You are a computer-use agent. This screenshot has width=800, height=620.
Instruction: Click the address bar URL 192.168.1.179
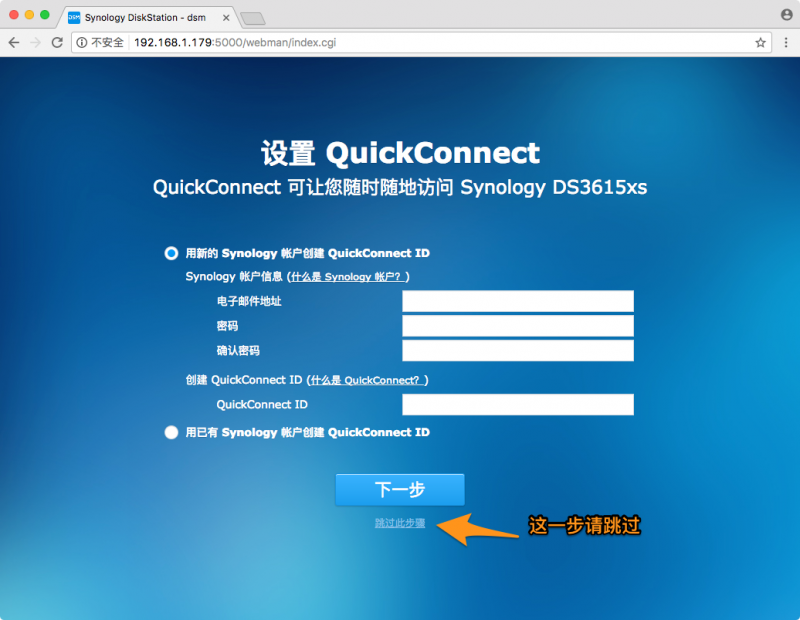coord(235,42)
